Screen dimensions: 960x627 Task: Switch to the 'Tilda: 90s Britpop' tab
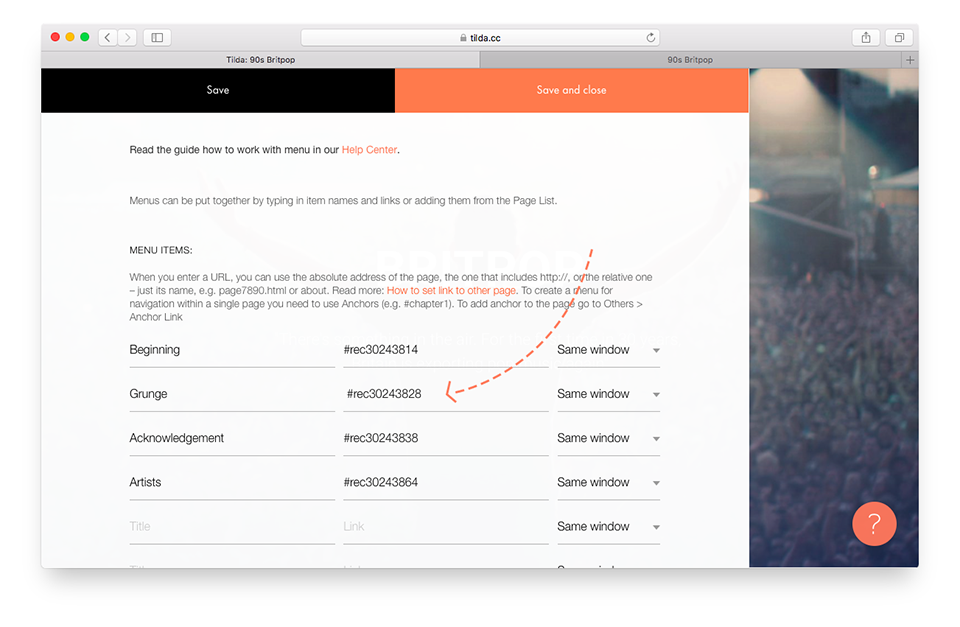click(x=260, y=60)
